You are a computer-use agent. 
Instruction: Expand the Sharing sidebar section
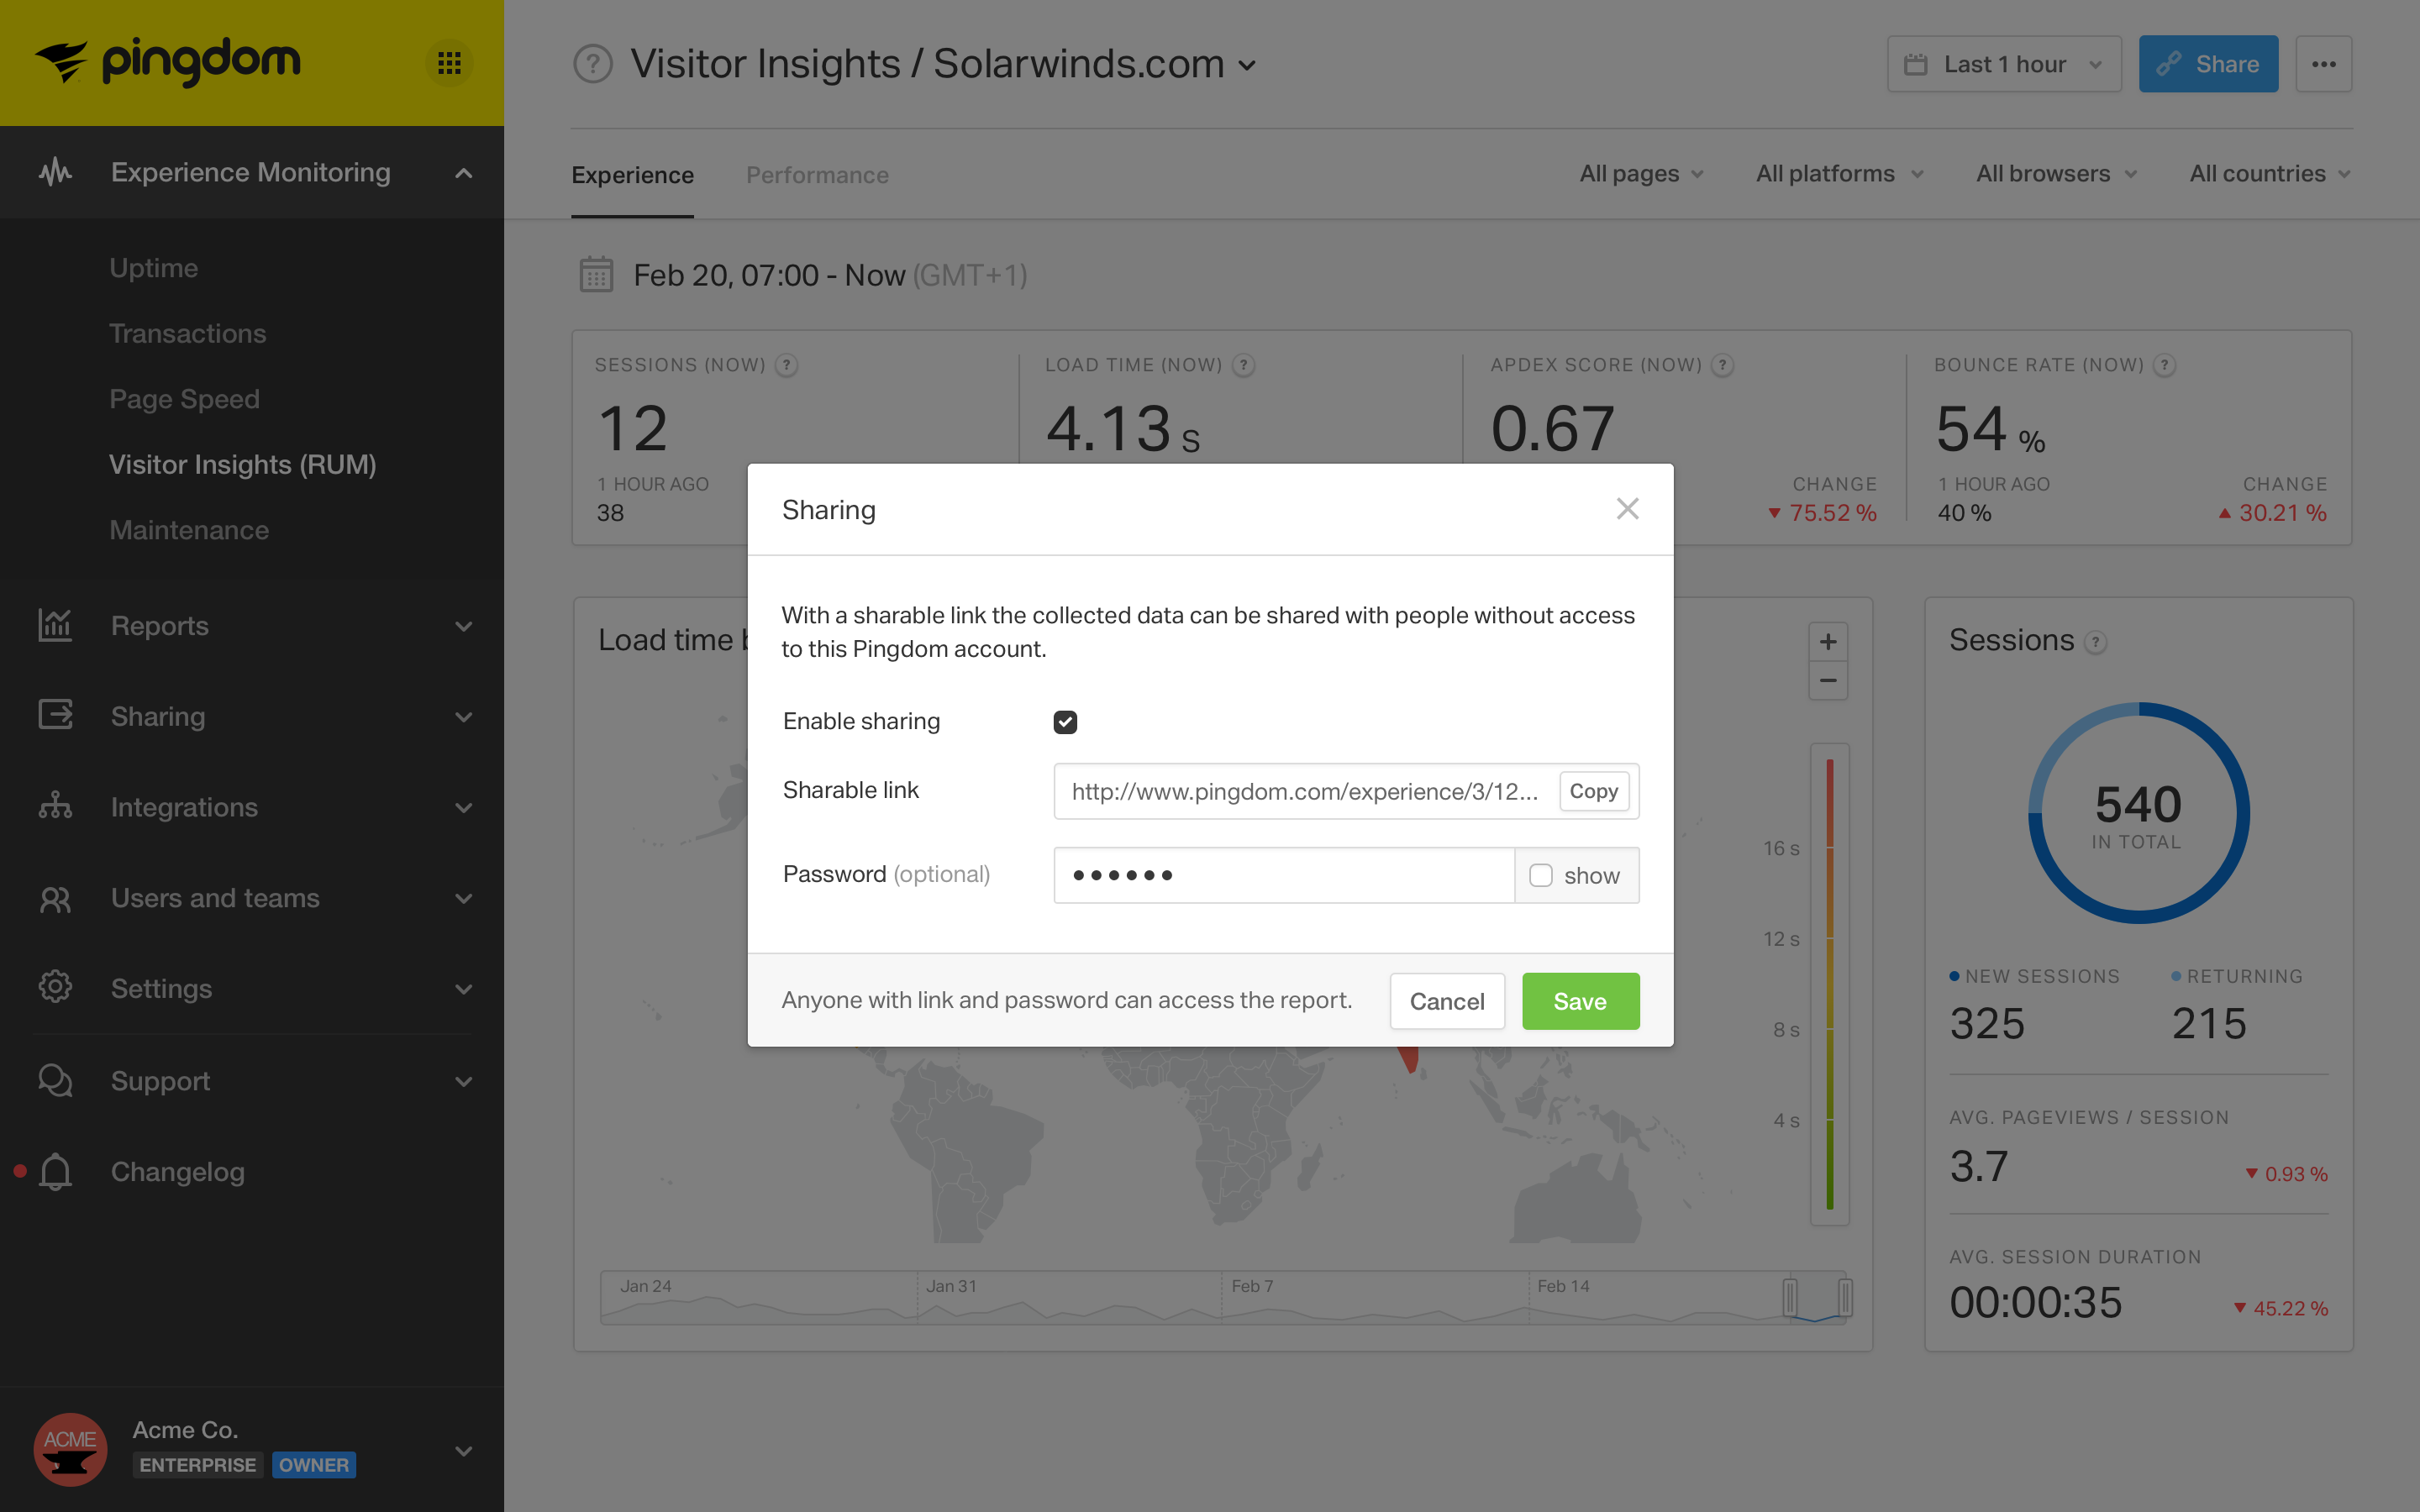click(x=463, y=717)
